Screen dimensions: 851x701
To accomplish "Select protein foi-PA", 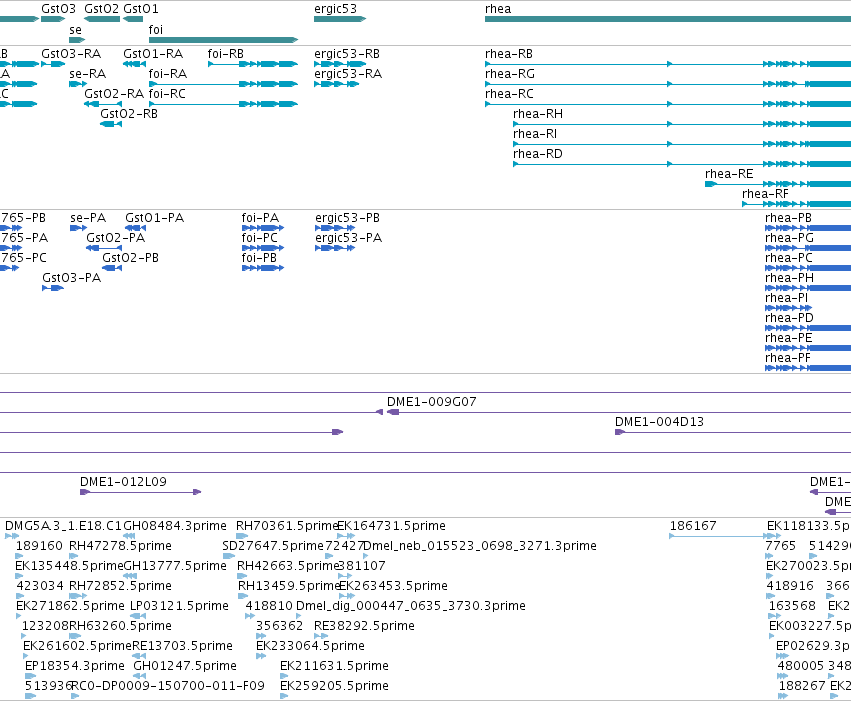I will click(x=261, y=218).
